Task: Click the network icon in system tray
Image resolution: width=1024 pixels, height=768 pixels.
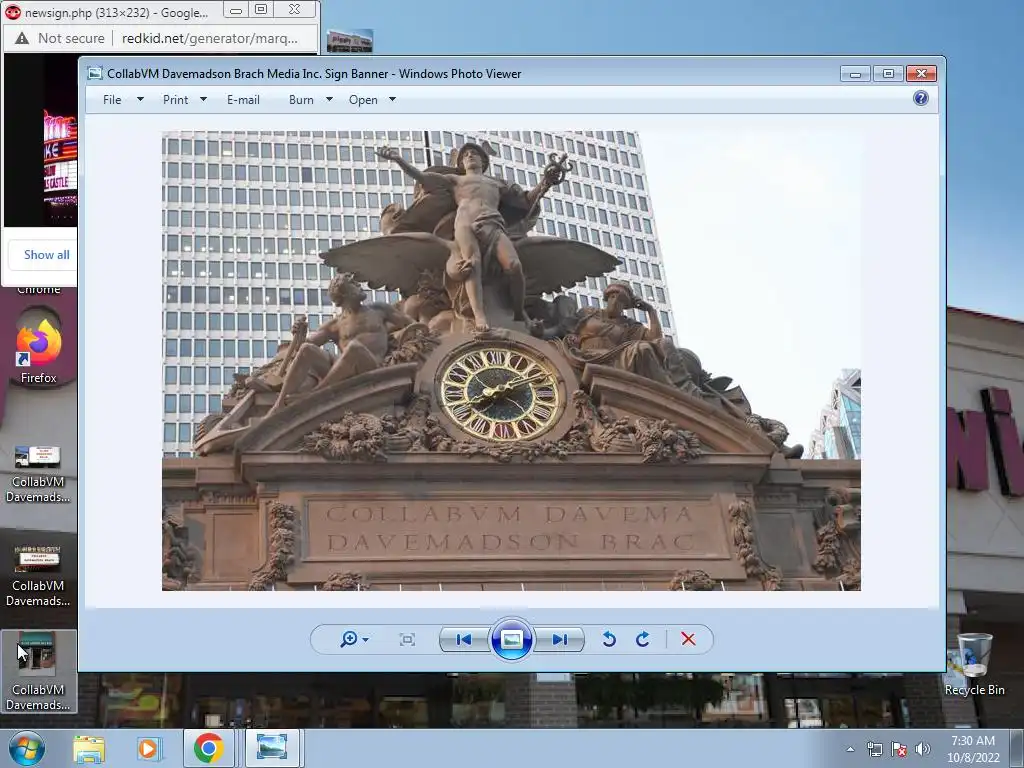Action: tap(874, 750)
